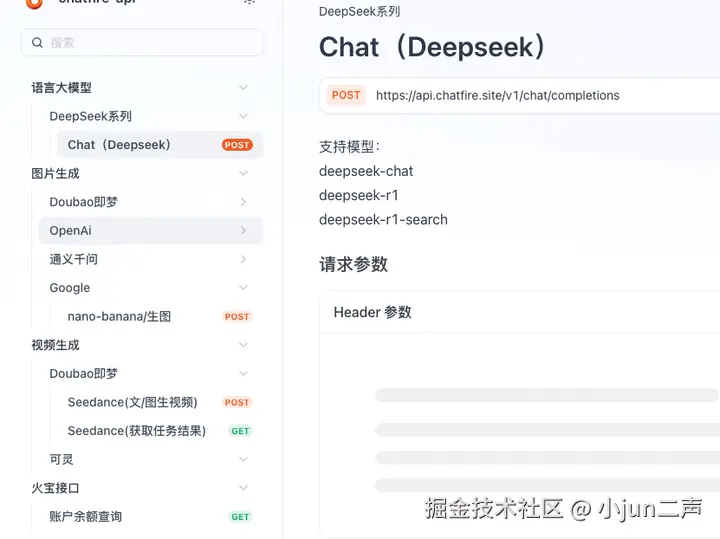This screenshot has width=720, height=539.
Task: Expand the OpenAi group arrow
Action: point(243,230)
